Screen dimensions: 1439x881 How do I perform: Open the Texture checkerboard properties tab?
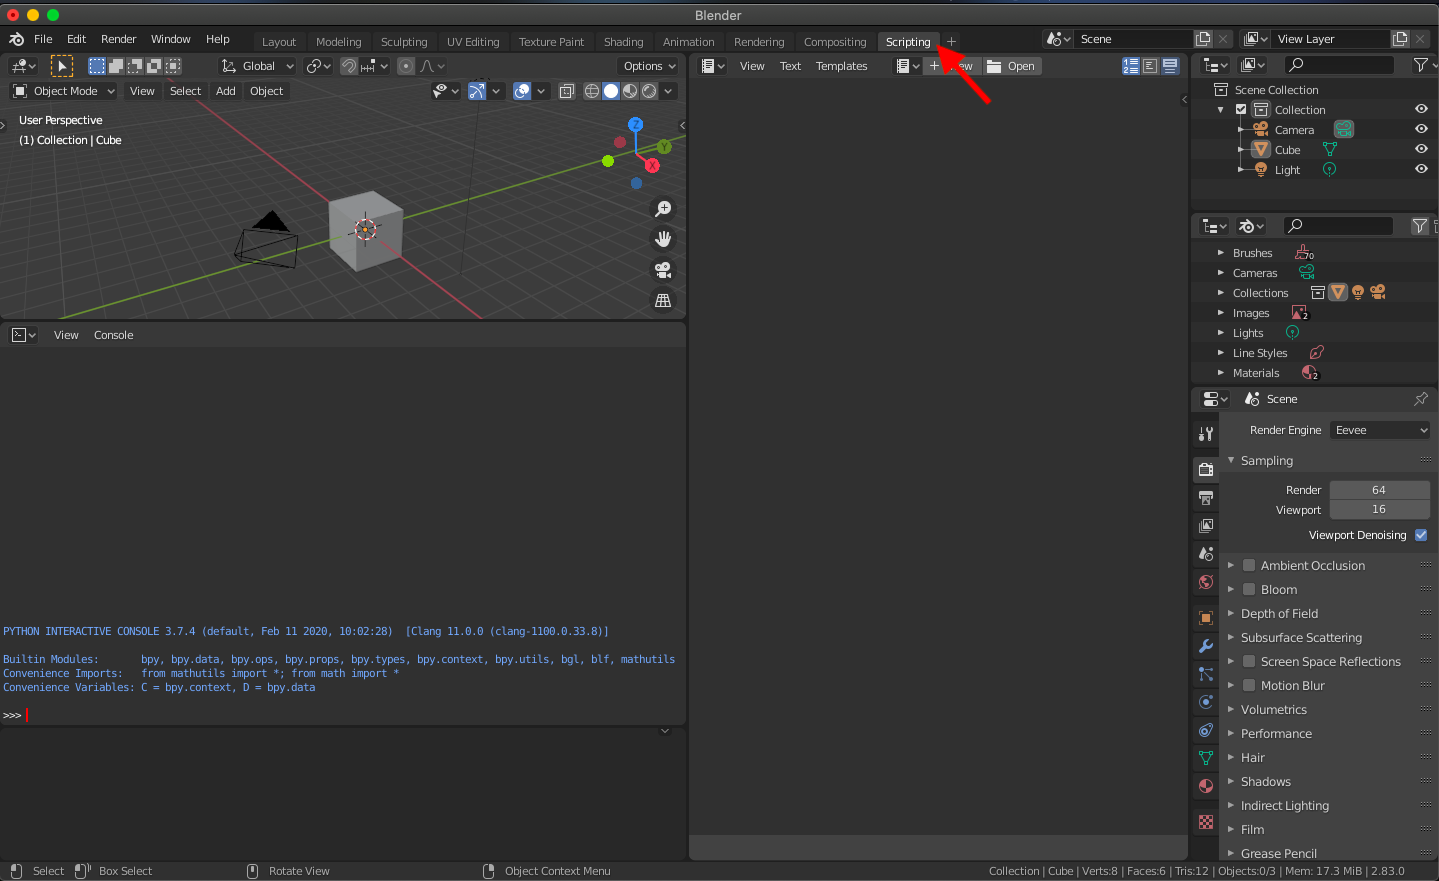(x=1206, y=822)
